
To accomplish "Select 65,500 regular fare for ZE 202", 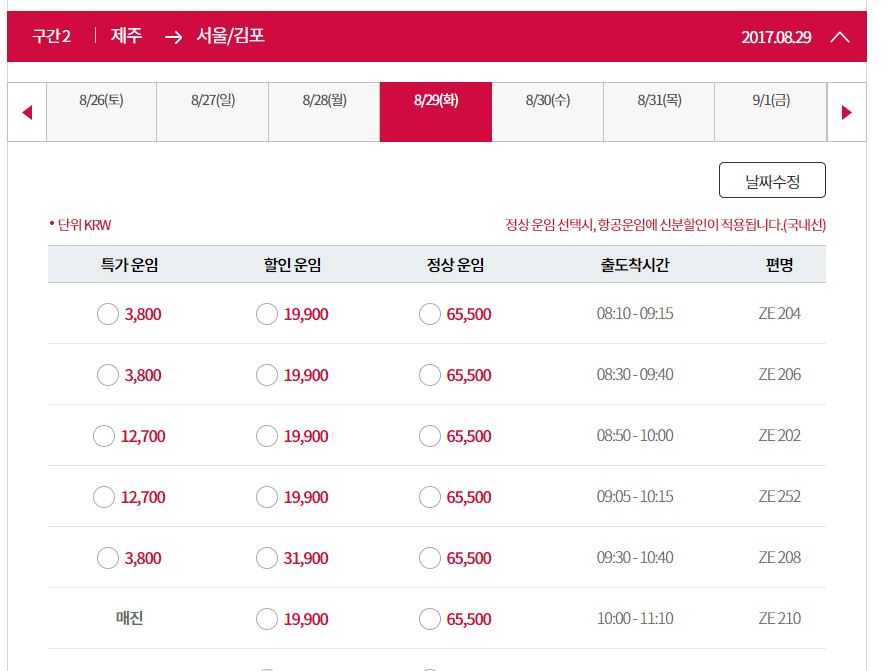I will click(430, 437).
